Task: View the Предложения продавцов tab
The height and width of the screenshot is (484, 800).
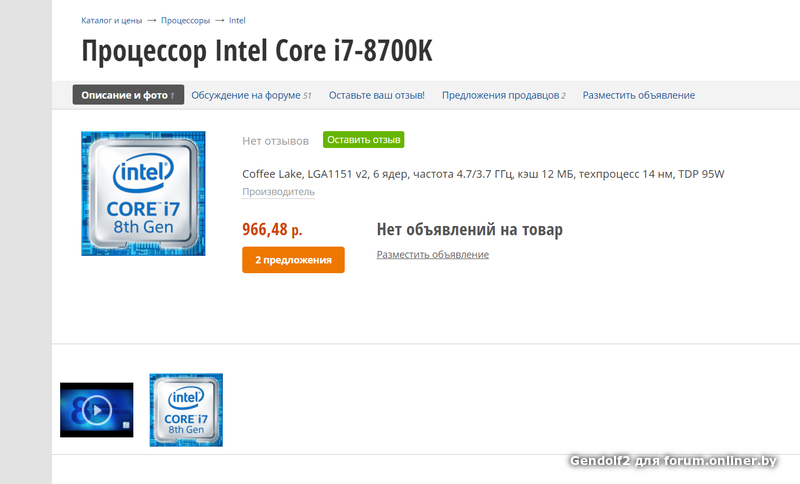Action: [504, 95]
